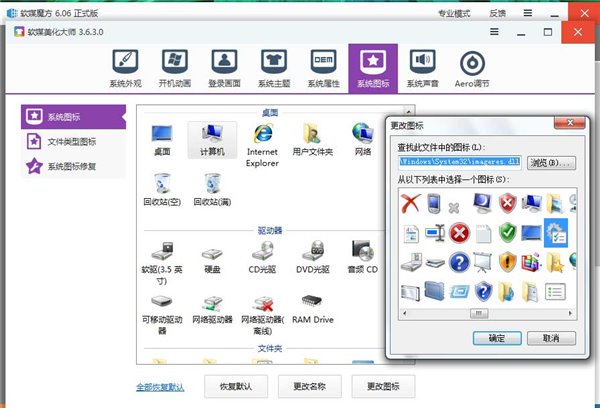
Task: Select the 软驱(3.5英寸) drive icon
Action: click(x=162, y=263)
